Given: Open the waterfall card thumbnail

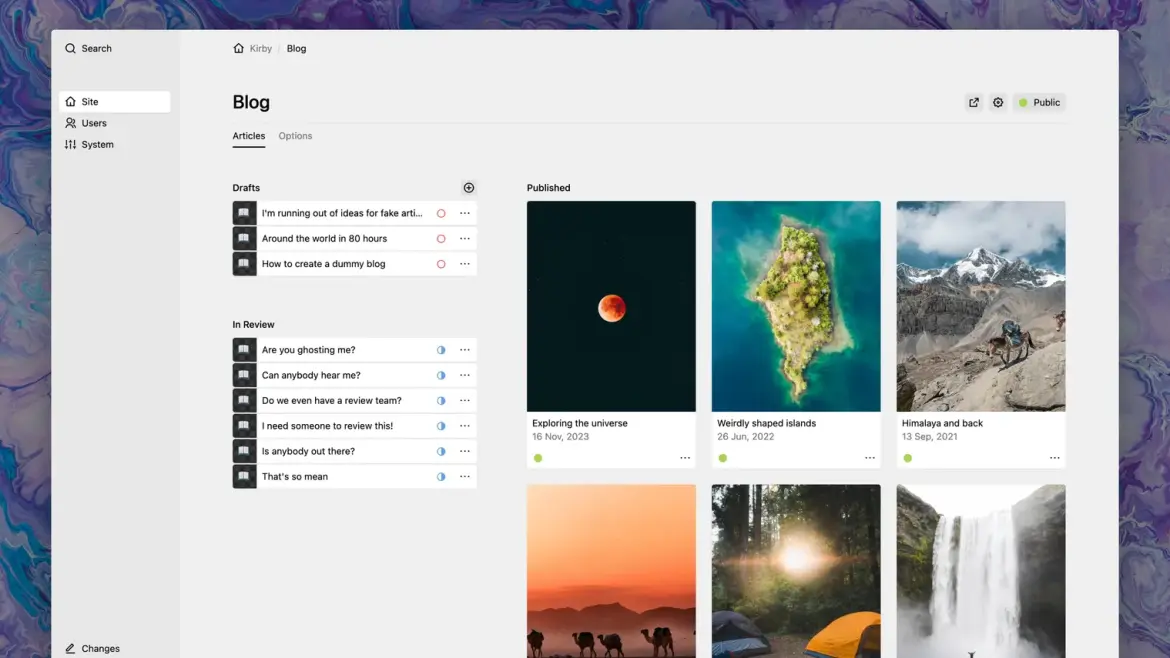Looking at the screenshot, I should click(981, 571).
